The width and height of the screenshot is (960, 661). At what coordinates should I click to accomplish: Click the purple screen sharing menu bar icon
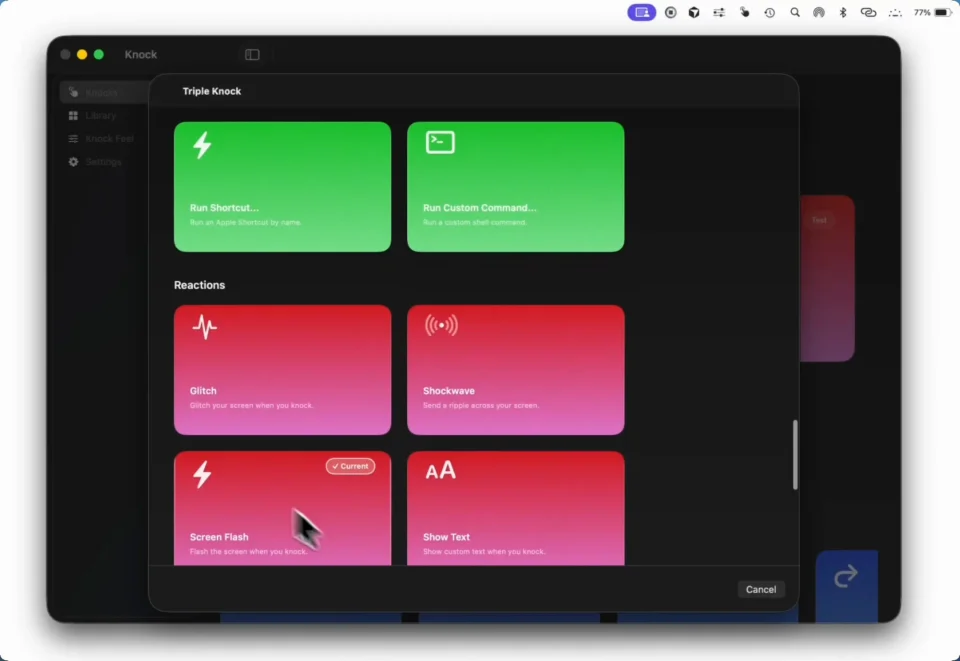[x=642, y=12]
